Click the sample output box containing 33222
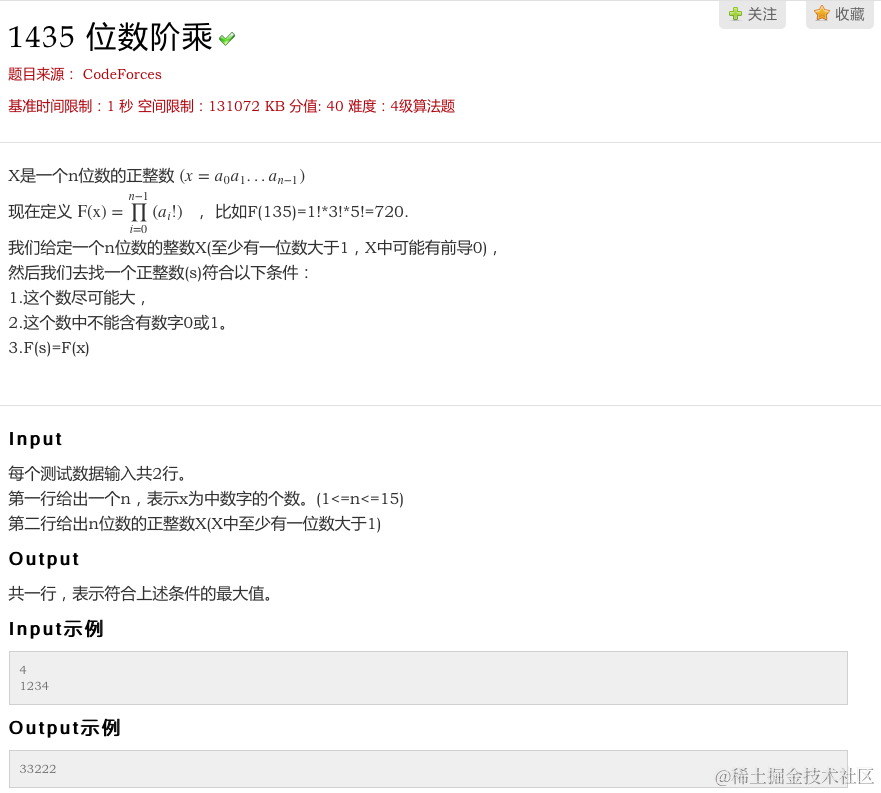The image size is (881, 793). [x=428, y=769]
